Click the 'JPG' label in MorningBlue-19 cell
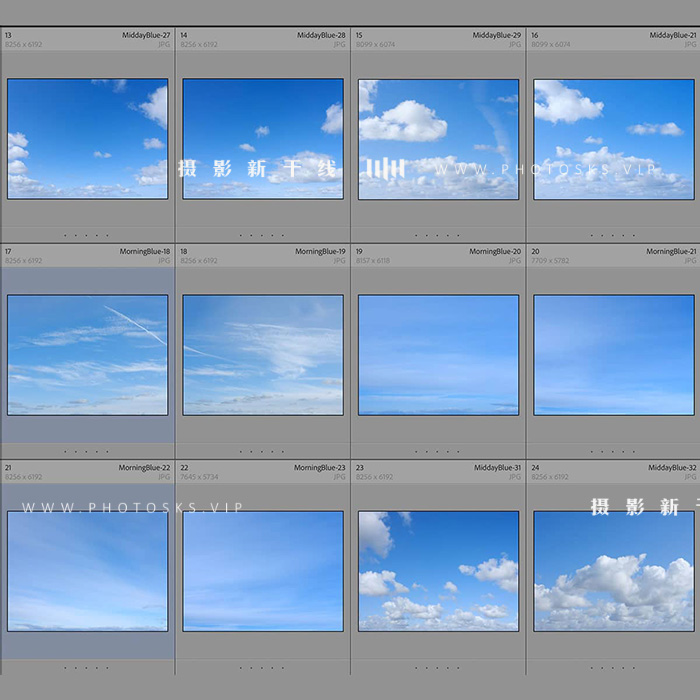Viewport: 700px width, 700px height. click(340, 261)
